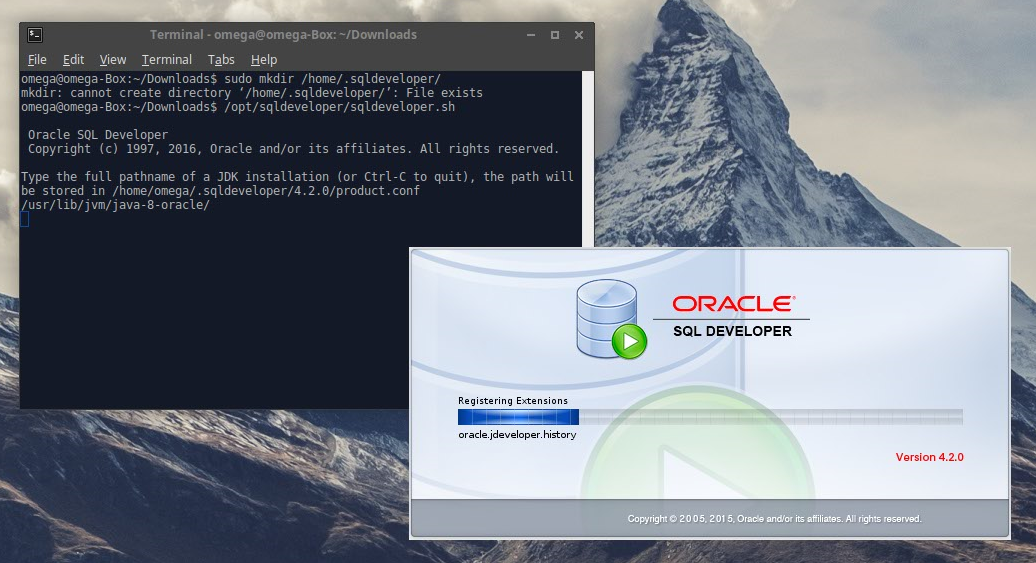Open the File menu in Terminal

coord(37,60)
